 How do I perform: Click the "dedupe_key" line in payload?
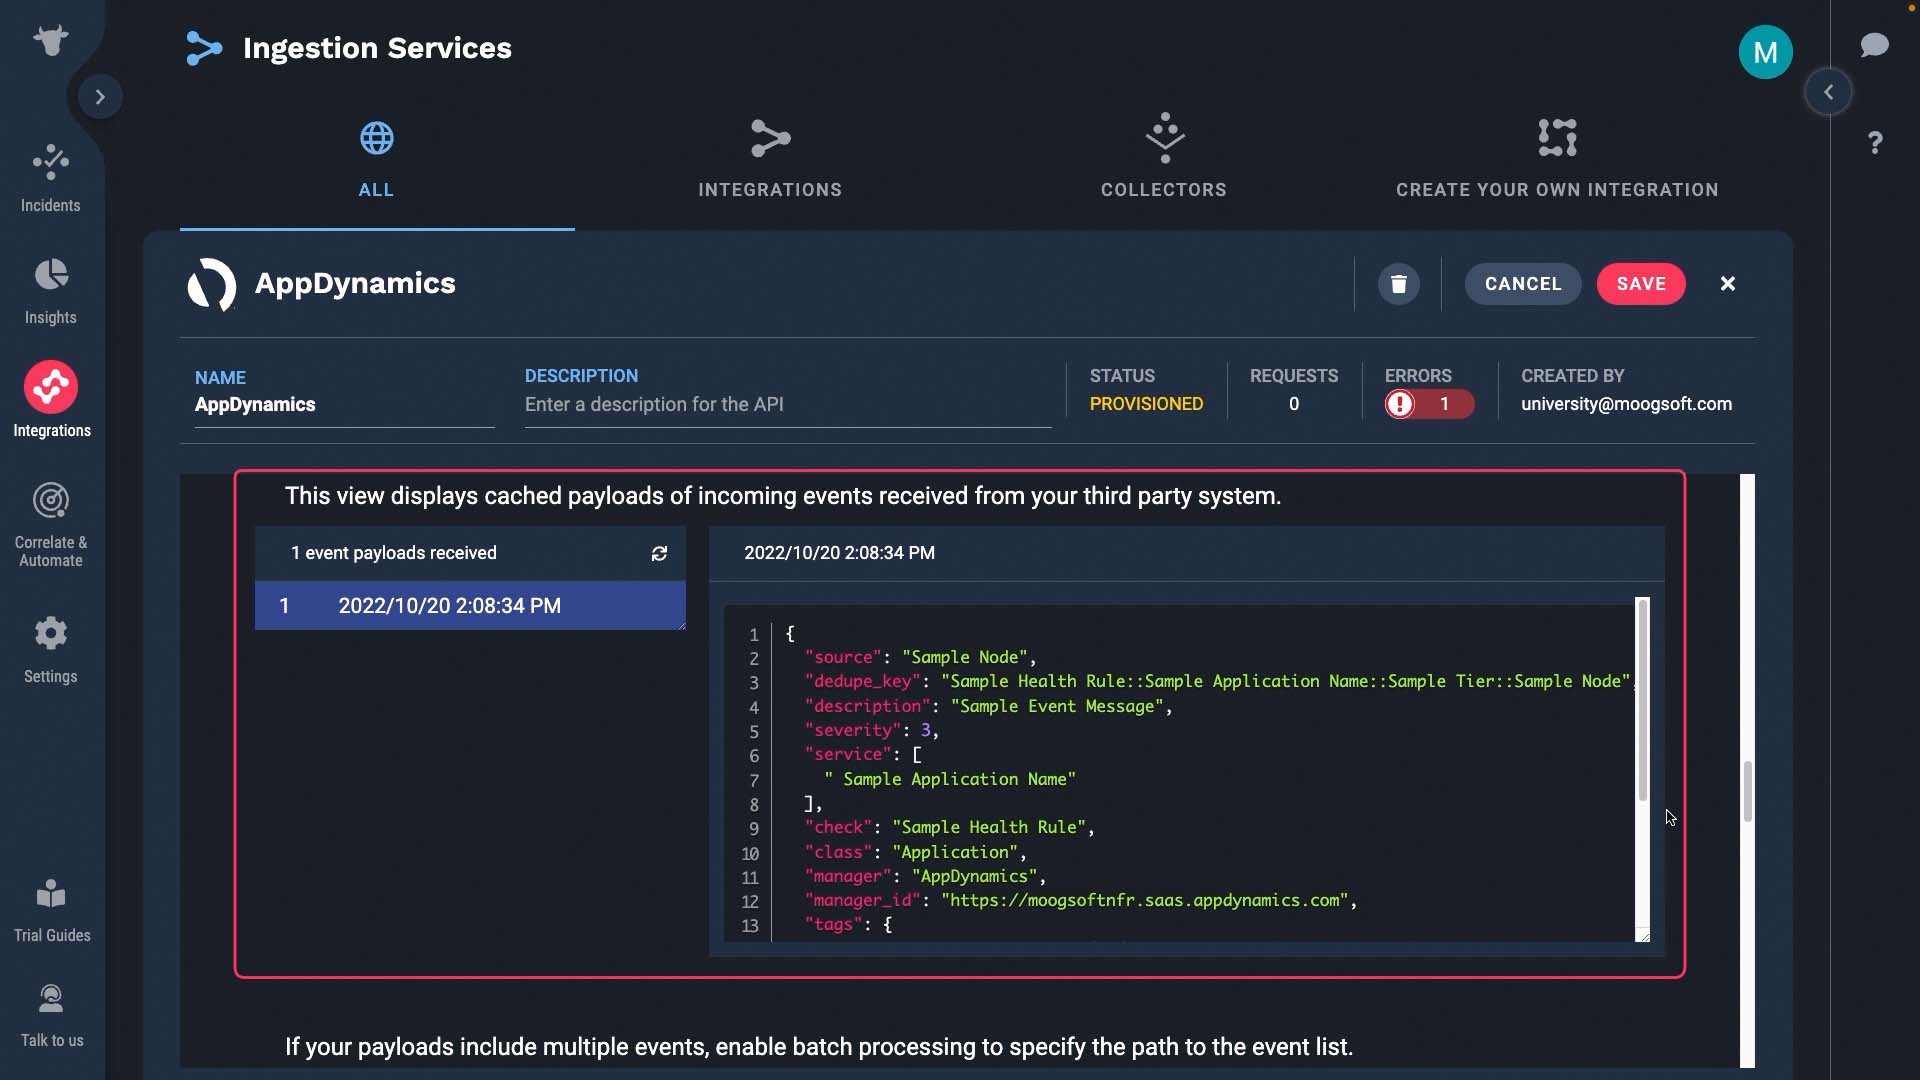pos(1218,682)
